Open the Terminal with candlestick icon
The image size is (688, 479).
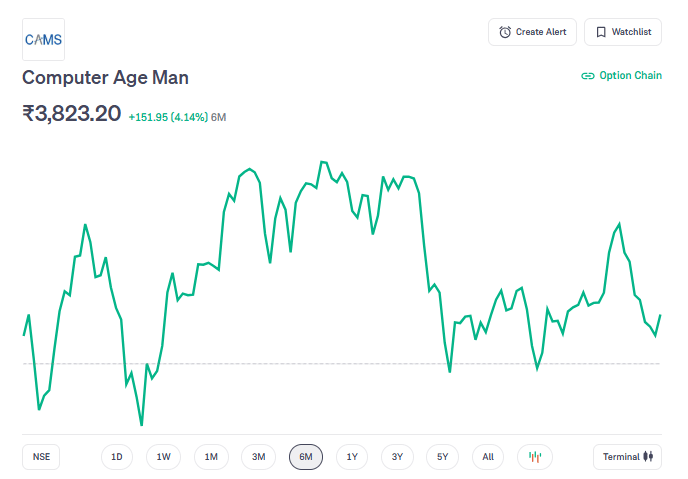[627, 457]
